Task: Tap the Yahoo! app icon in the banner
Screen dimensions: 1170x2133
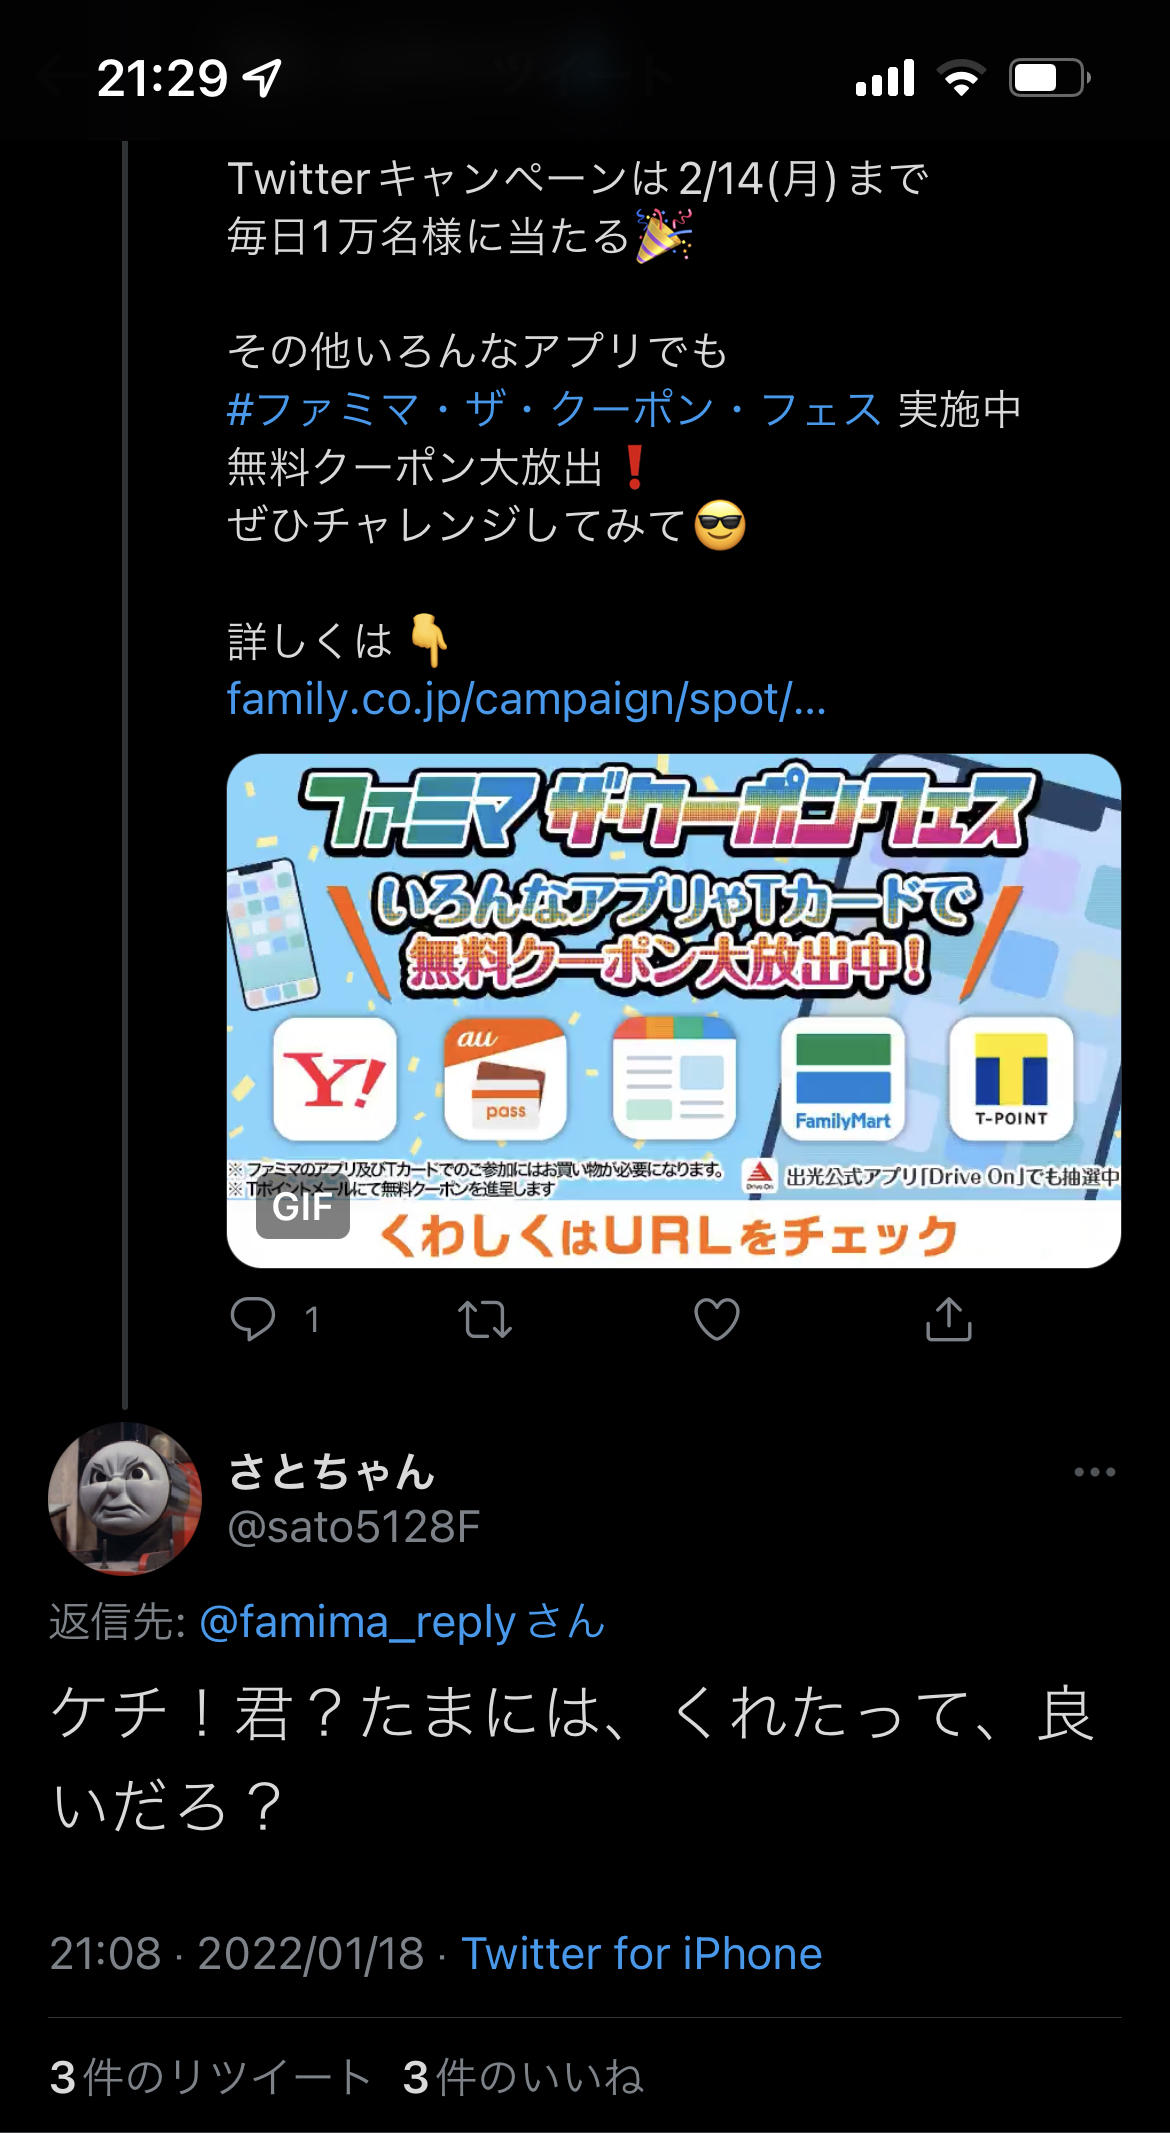Action: [335, 1079]
